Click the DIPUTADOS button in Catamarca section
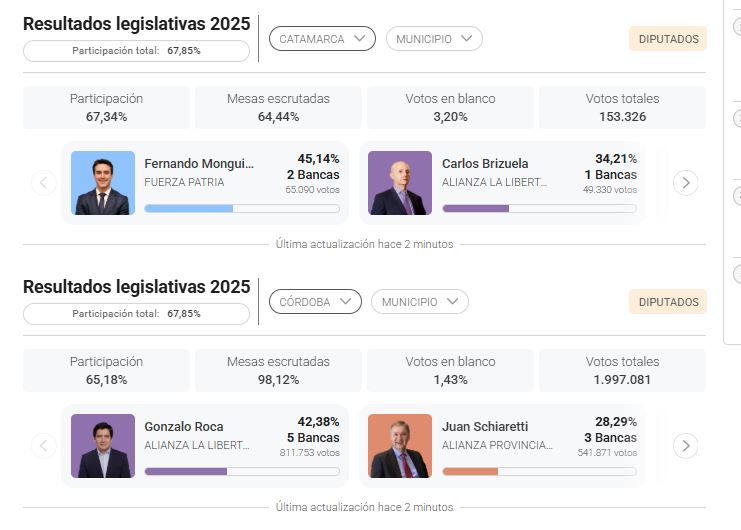This screenshot has width=741, height=530. (x=668, y=39)
